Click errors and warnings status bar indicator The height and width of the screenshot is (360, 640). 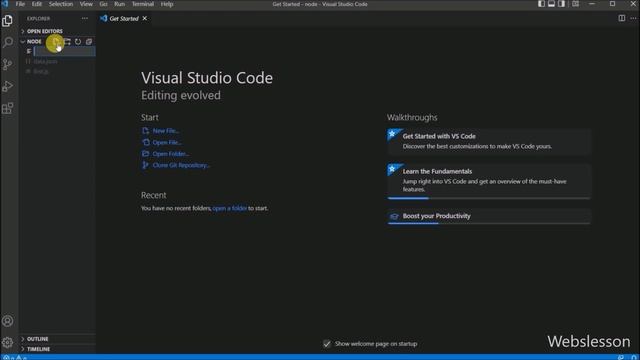pos(14,358)
